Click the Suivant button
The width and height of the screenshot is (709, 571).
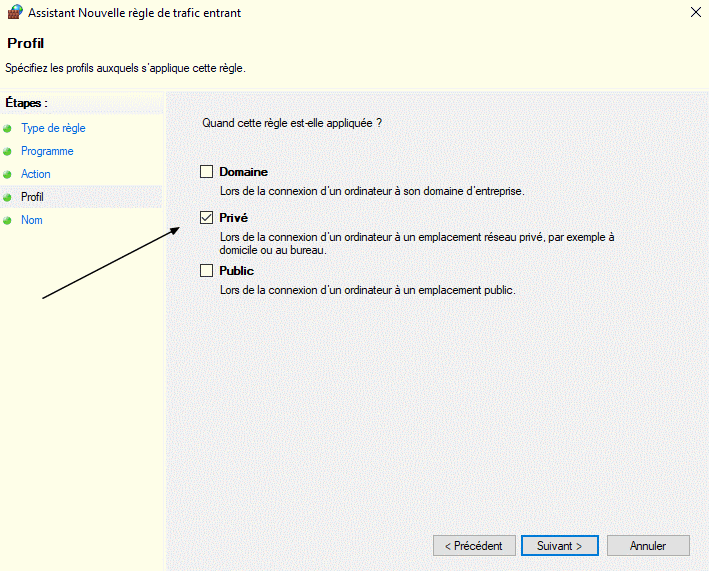[560, 546]
